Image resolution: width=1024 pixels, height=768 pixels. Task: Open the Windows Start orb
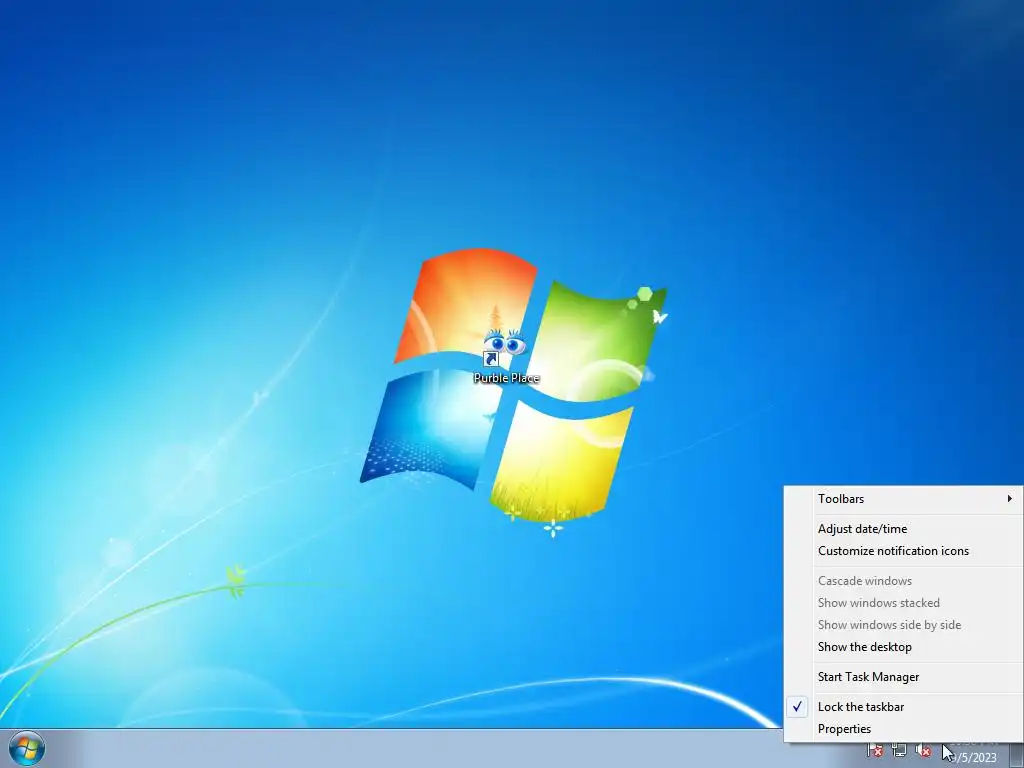[27, 748]
